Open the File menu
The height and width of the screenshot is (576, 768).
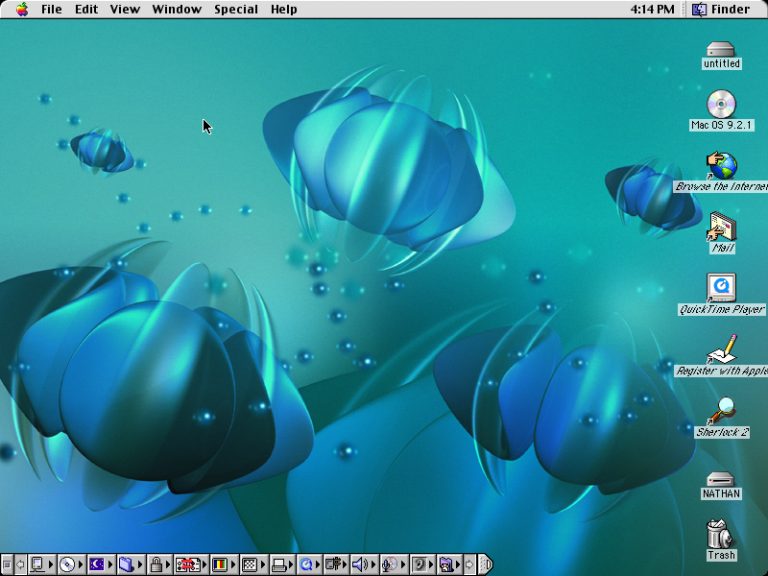click(51, 9)
